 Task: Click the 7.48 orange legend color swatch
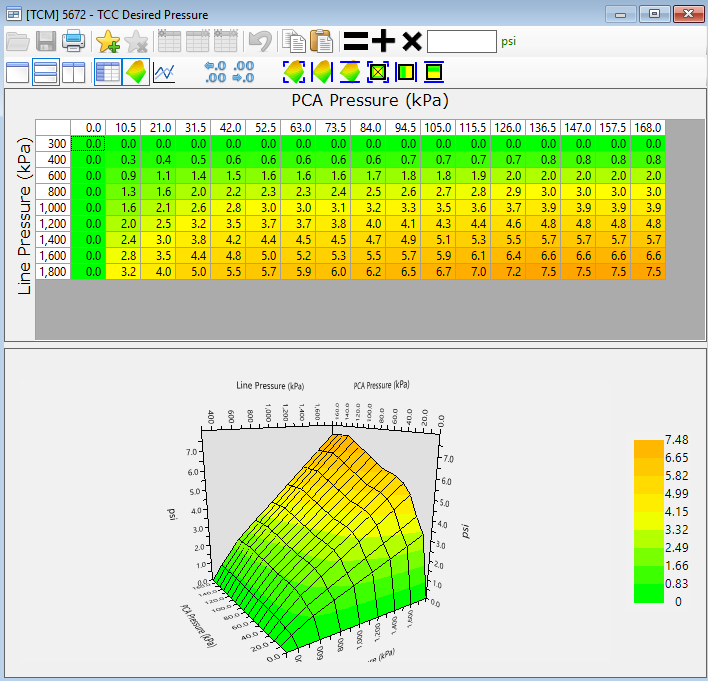(648, 449)
